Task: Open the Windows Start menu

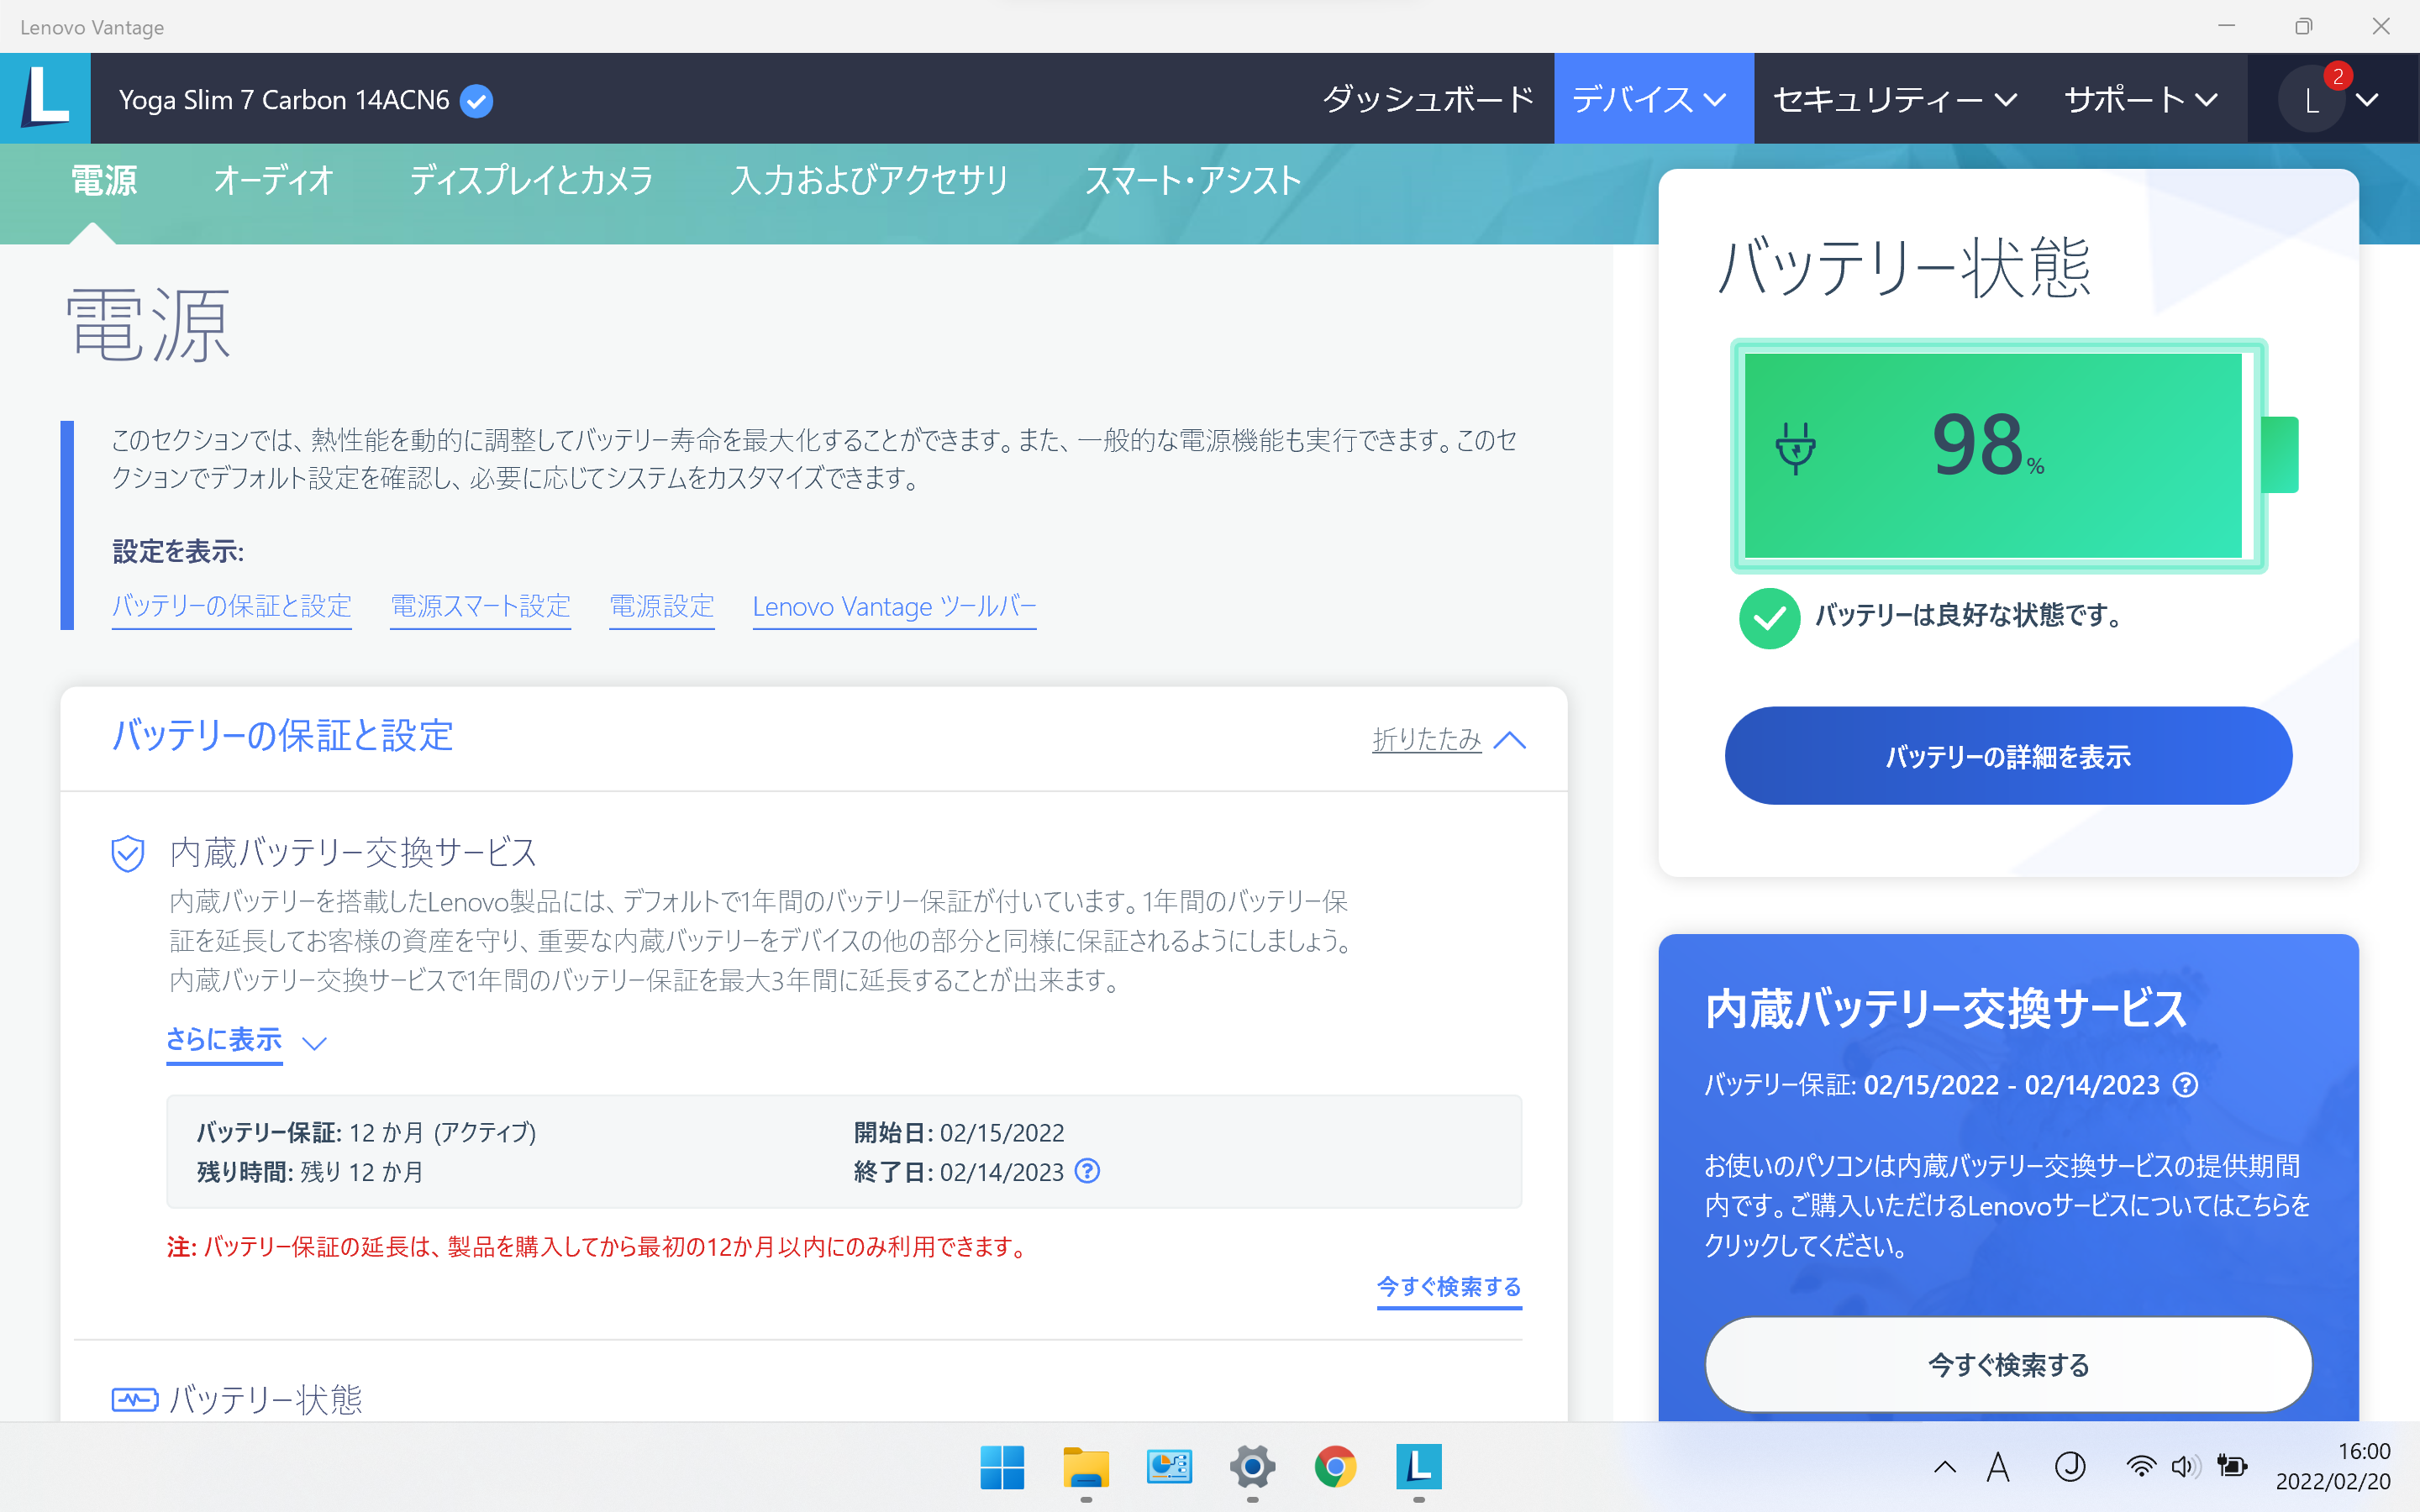Action: [1002, 1467]
